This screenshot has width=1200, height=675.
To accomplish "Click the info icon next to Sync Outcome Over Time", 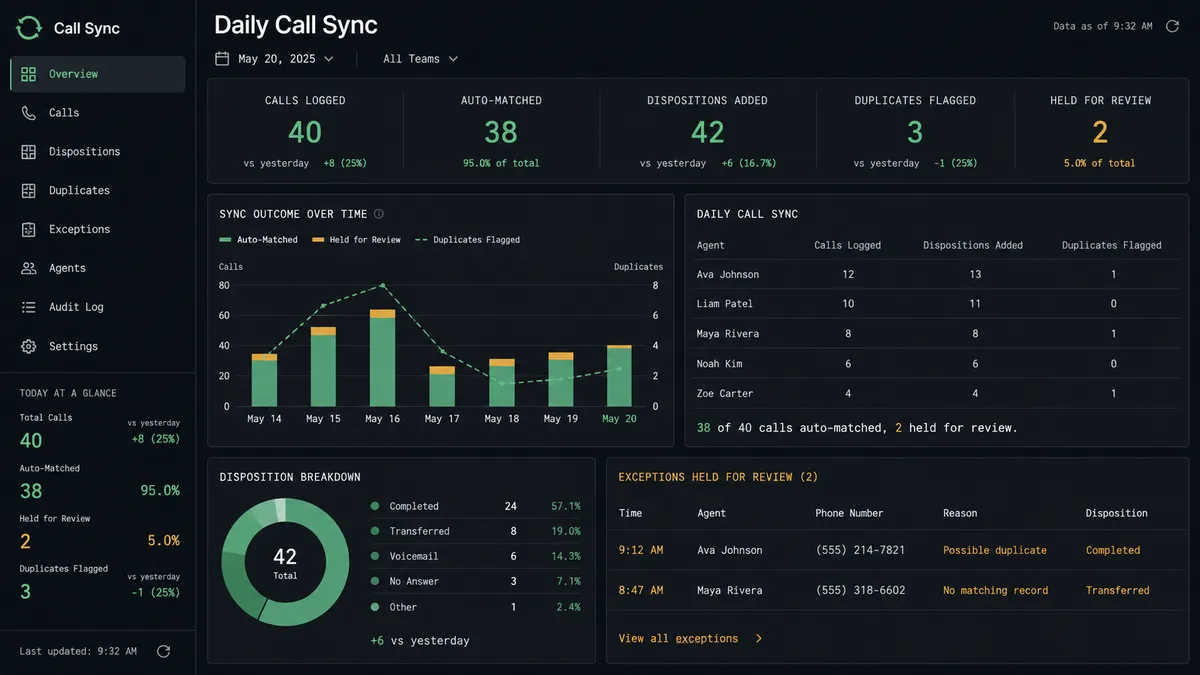I will click(378, 214).
